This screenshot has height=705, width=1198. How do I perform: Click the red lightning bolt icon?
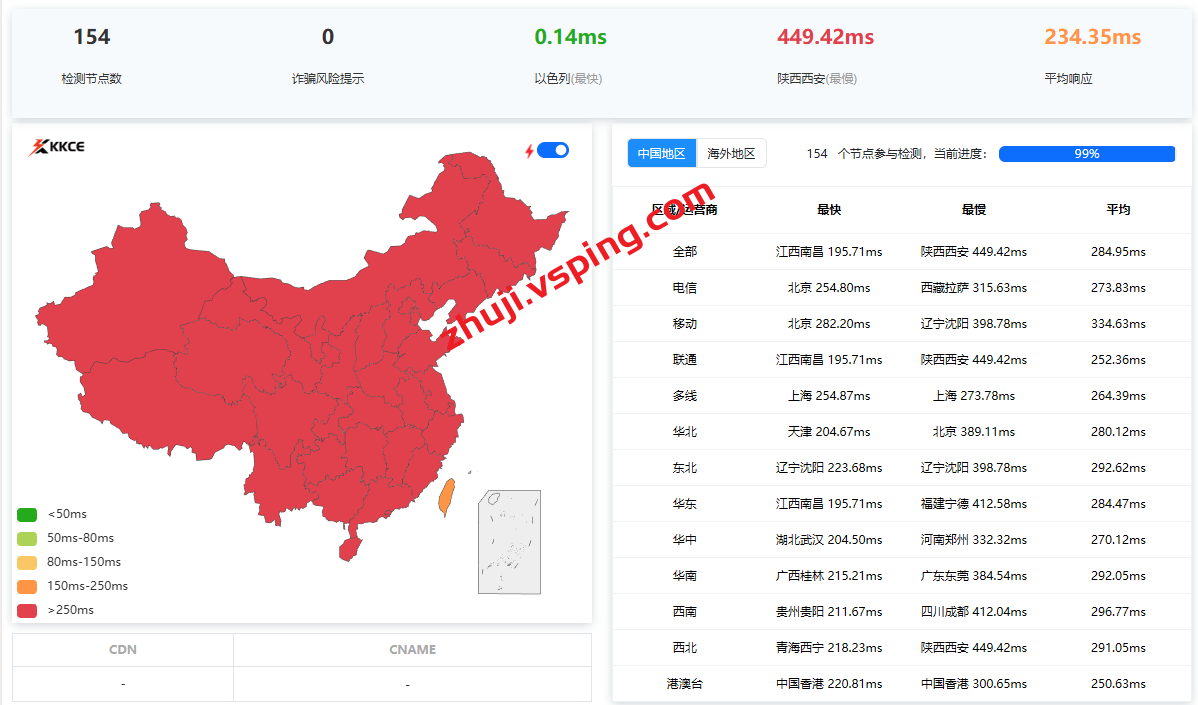529,151
